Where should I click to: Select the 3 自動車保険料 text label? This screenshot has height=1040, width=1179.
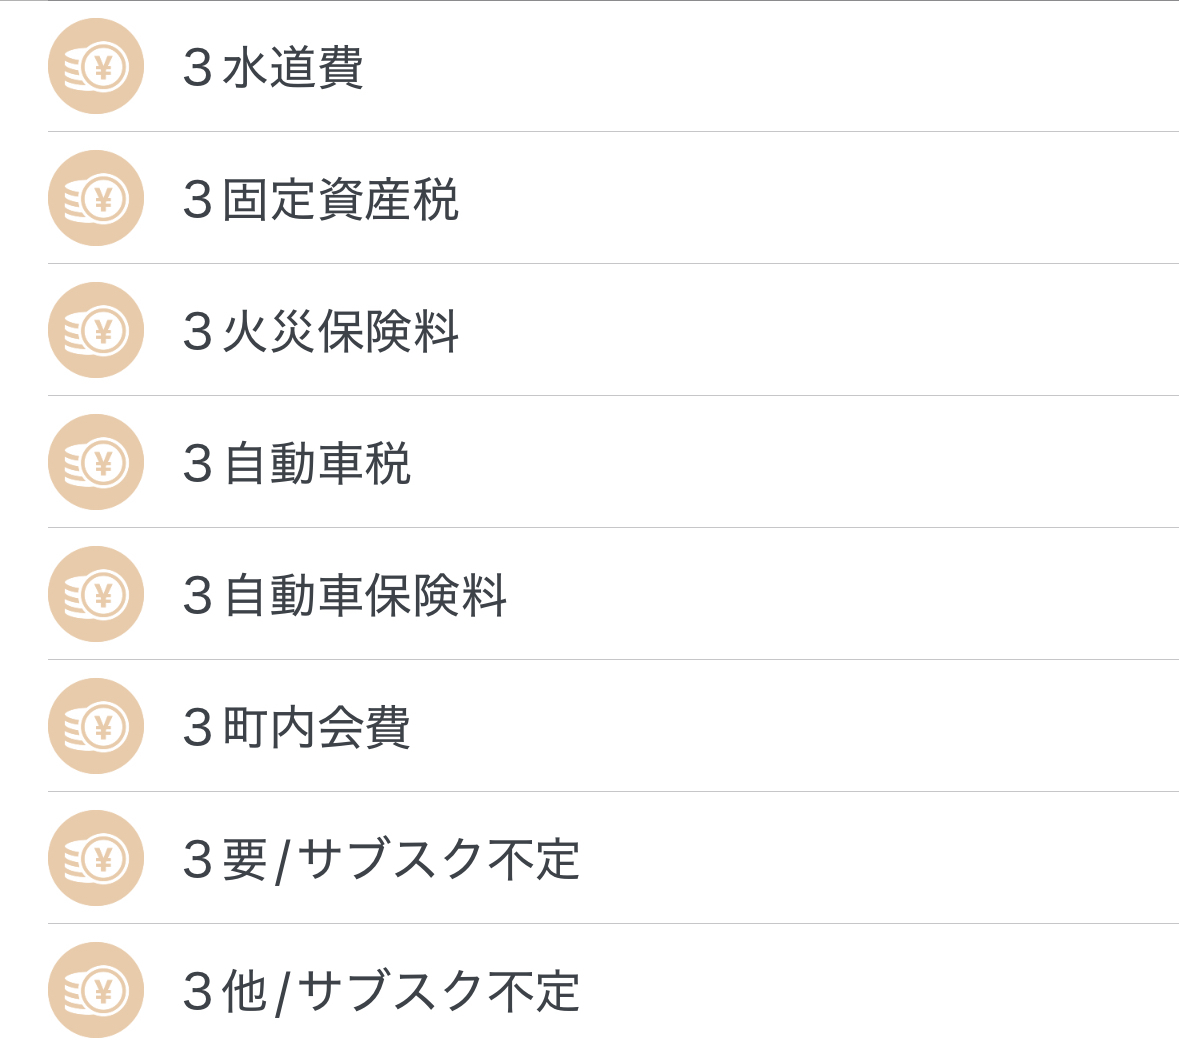(x=344, y=596)
